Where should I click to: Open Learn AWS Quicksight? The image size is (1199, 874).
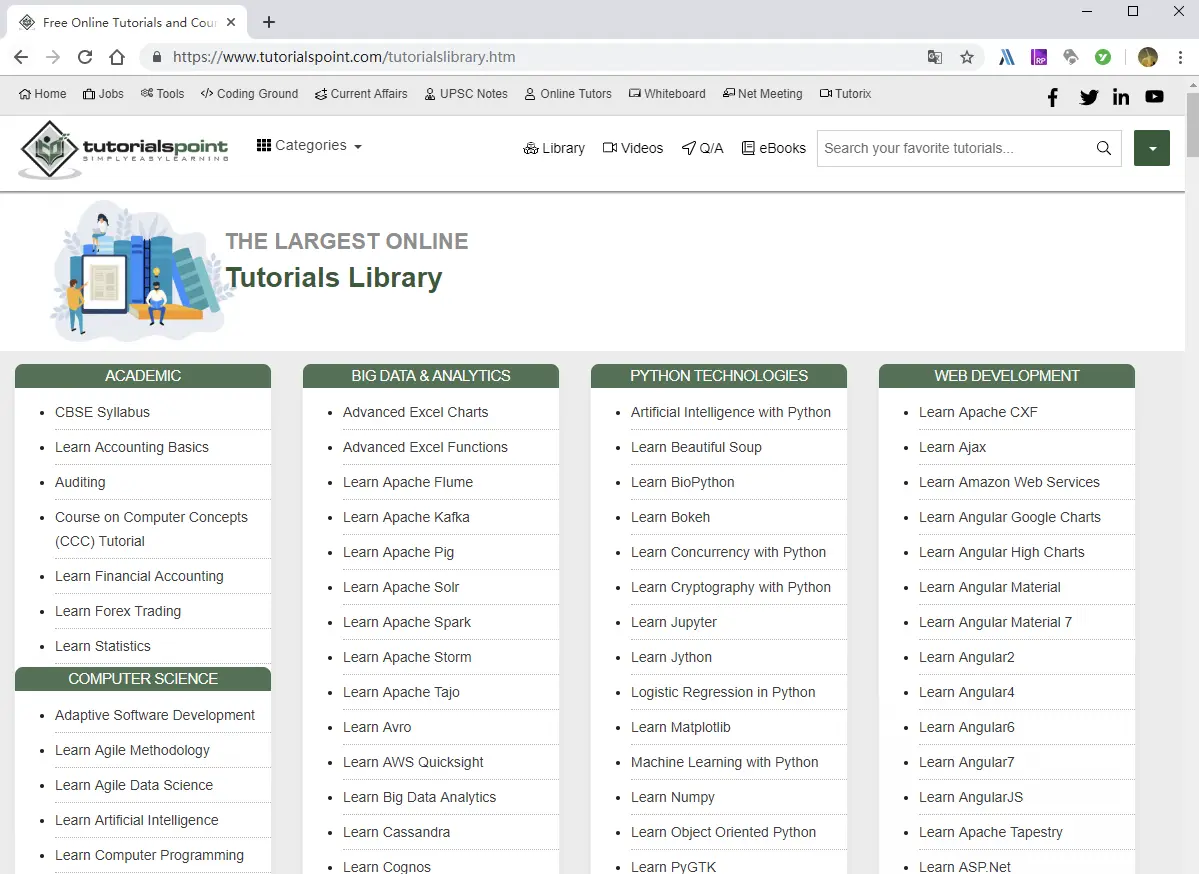413,762
